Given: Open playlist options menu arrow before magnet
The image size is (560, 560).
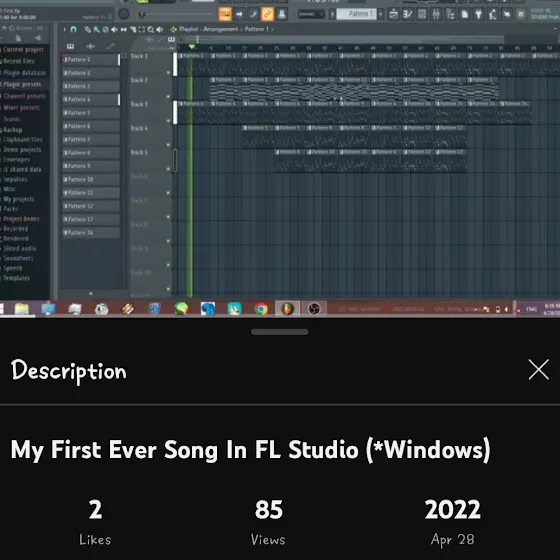Looking at the screenshot, I should (x=65, y=30).
